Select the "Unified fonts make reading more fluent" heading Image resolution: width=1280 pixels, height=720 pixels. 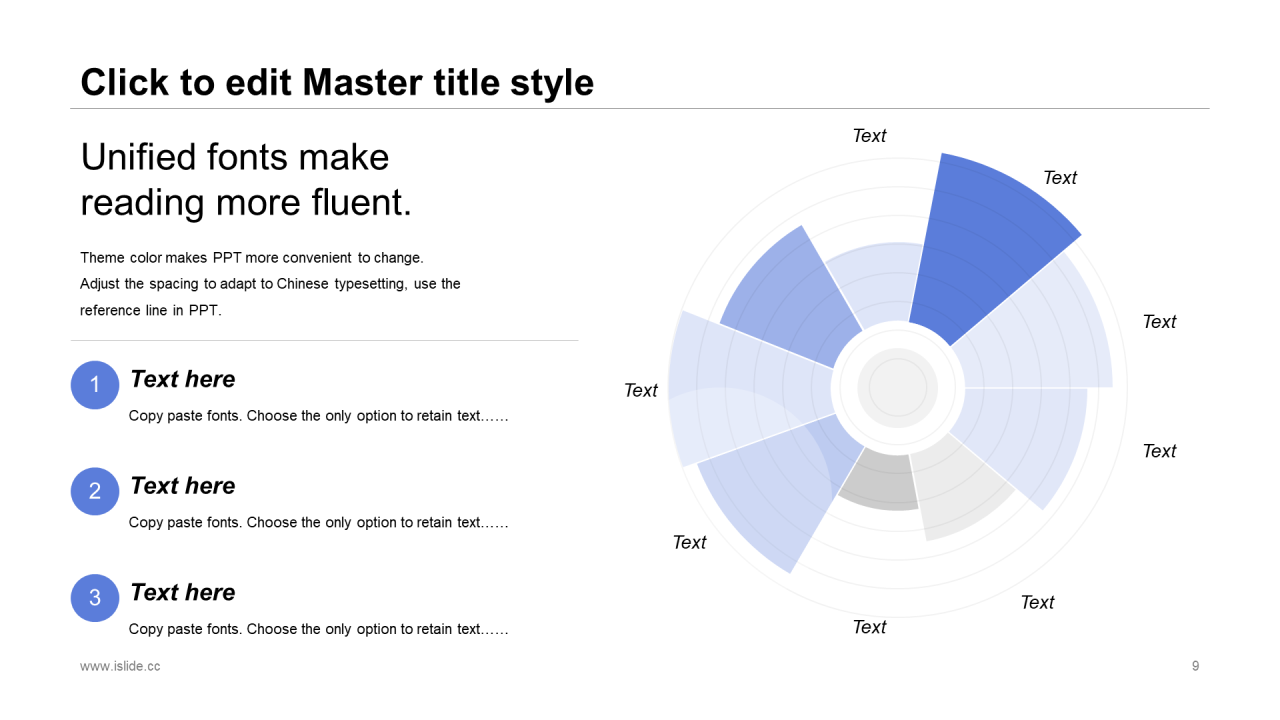click(x=246, y=180)
